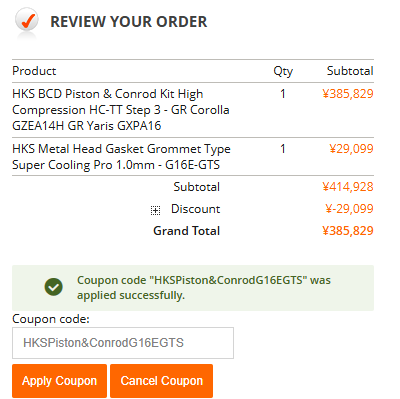
Task: Click the orange checkmark review icon
Action: pos(27,21)
